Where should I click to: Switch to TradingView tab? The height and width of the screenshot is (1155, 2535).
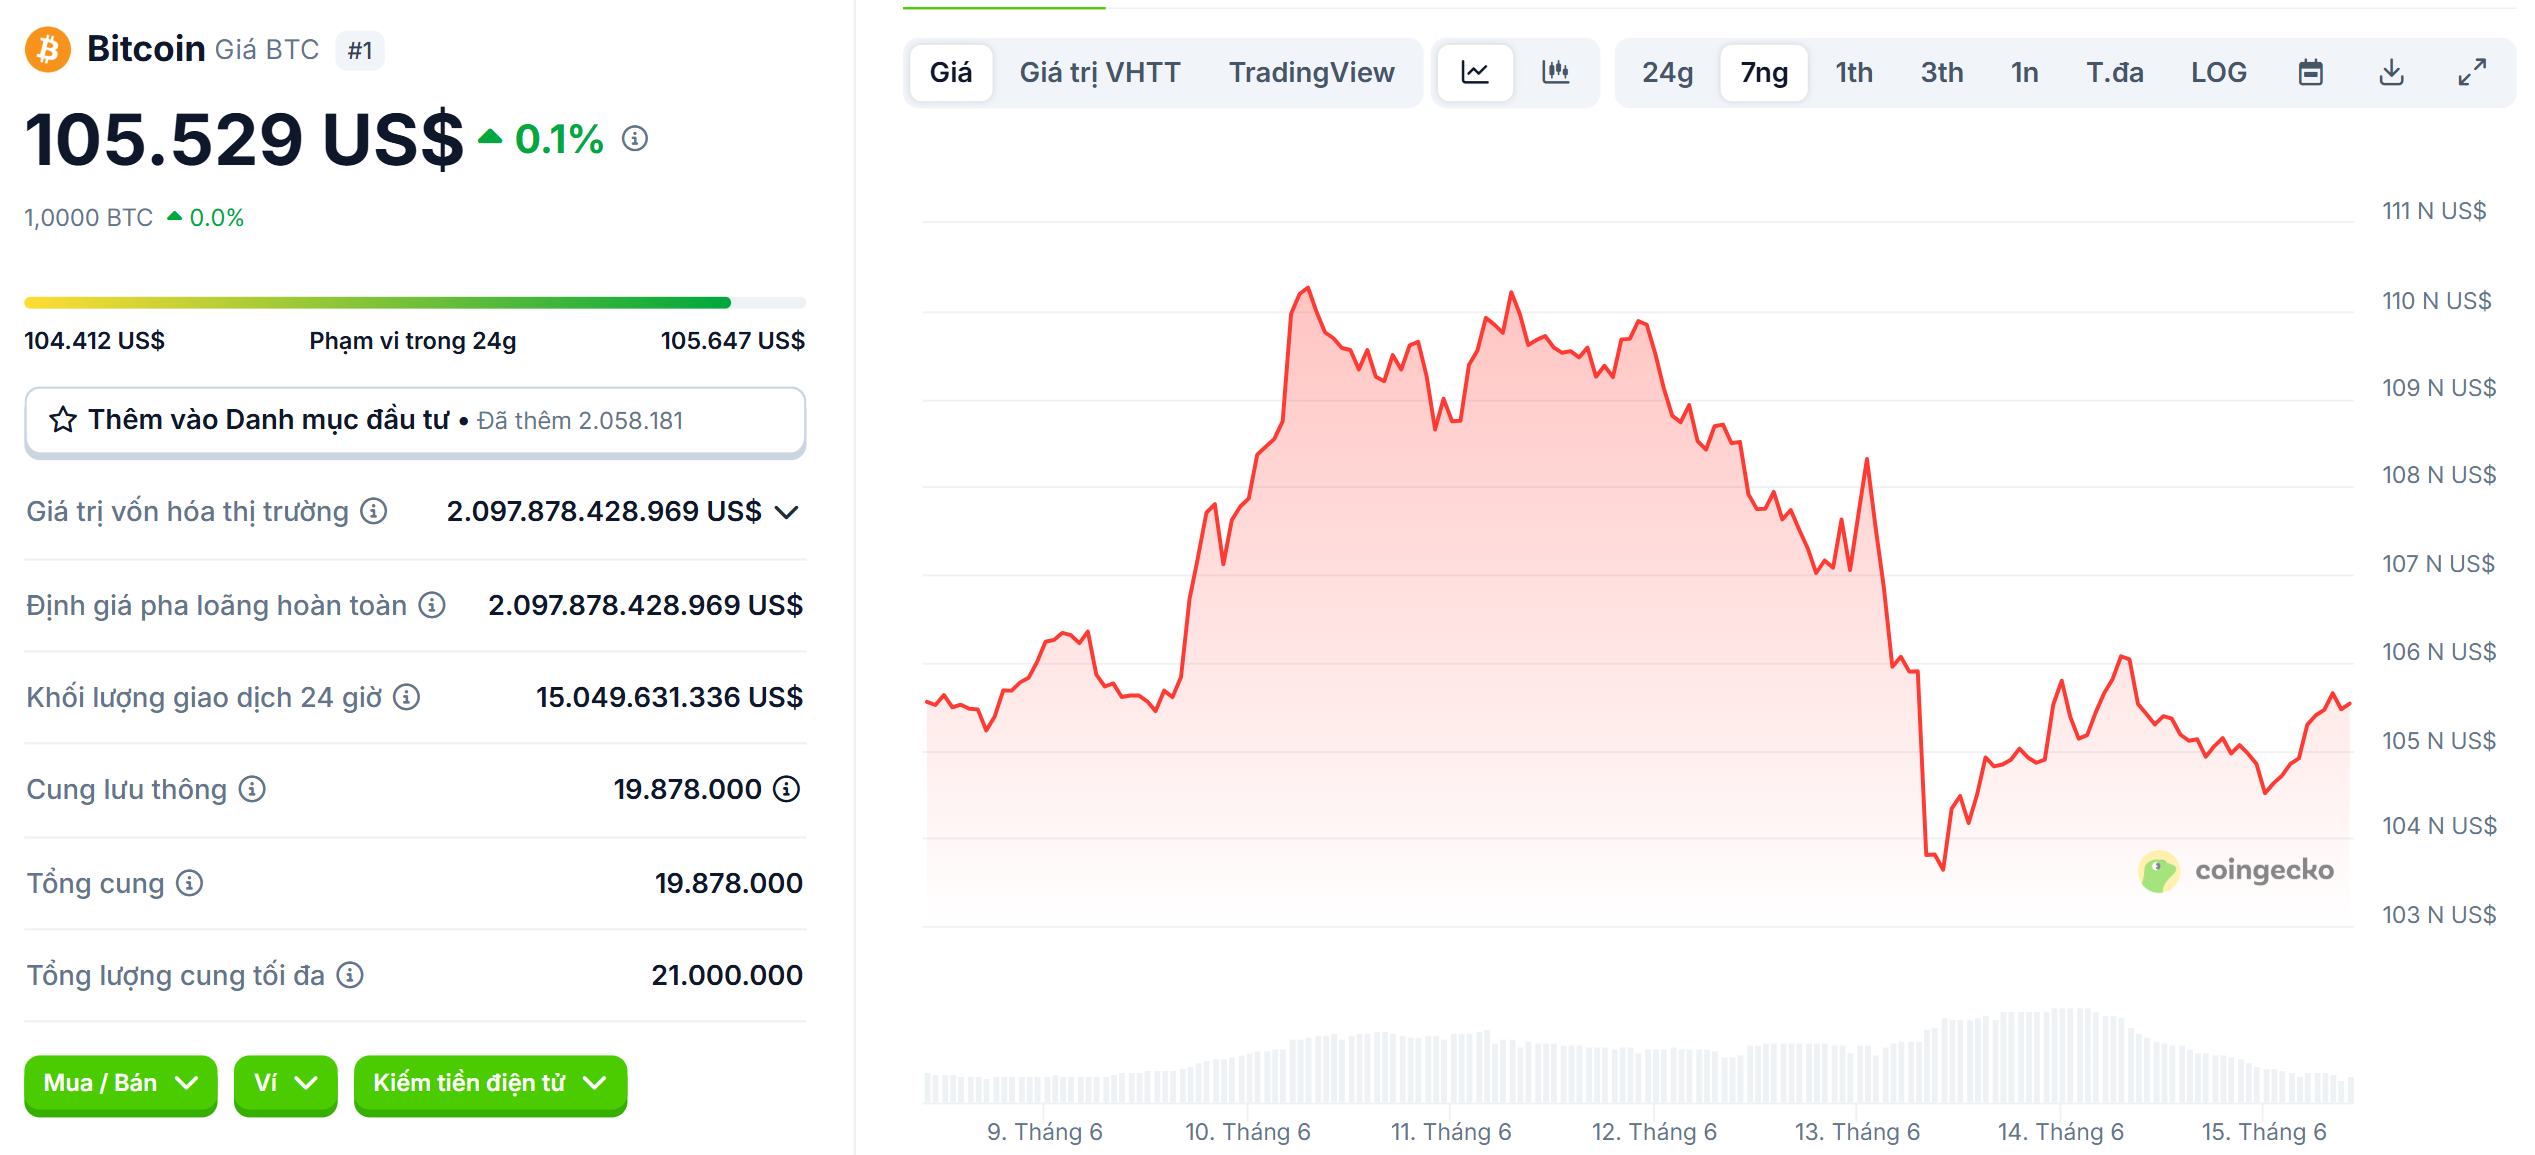click(x=1311, y=72)
